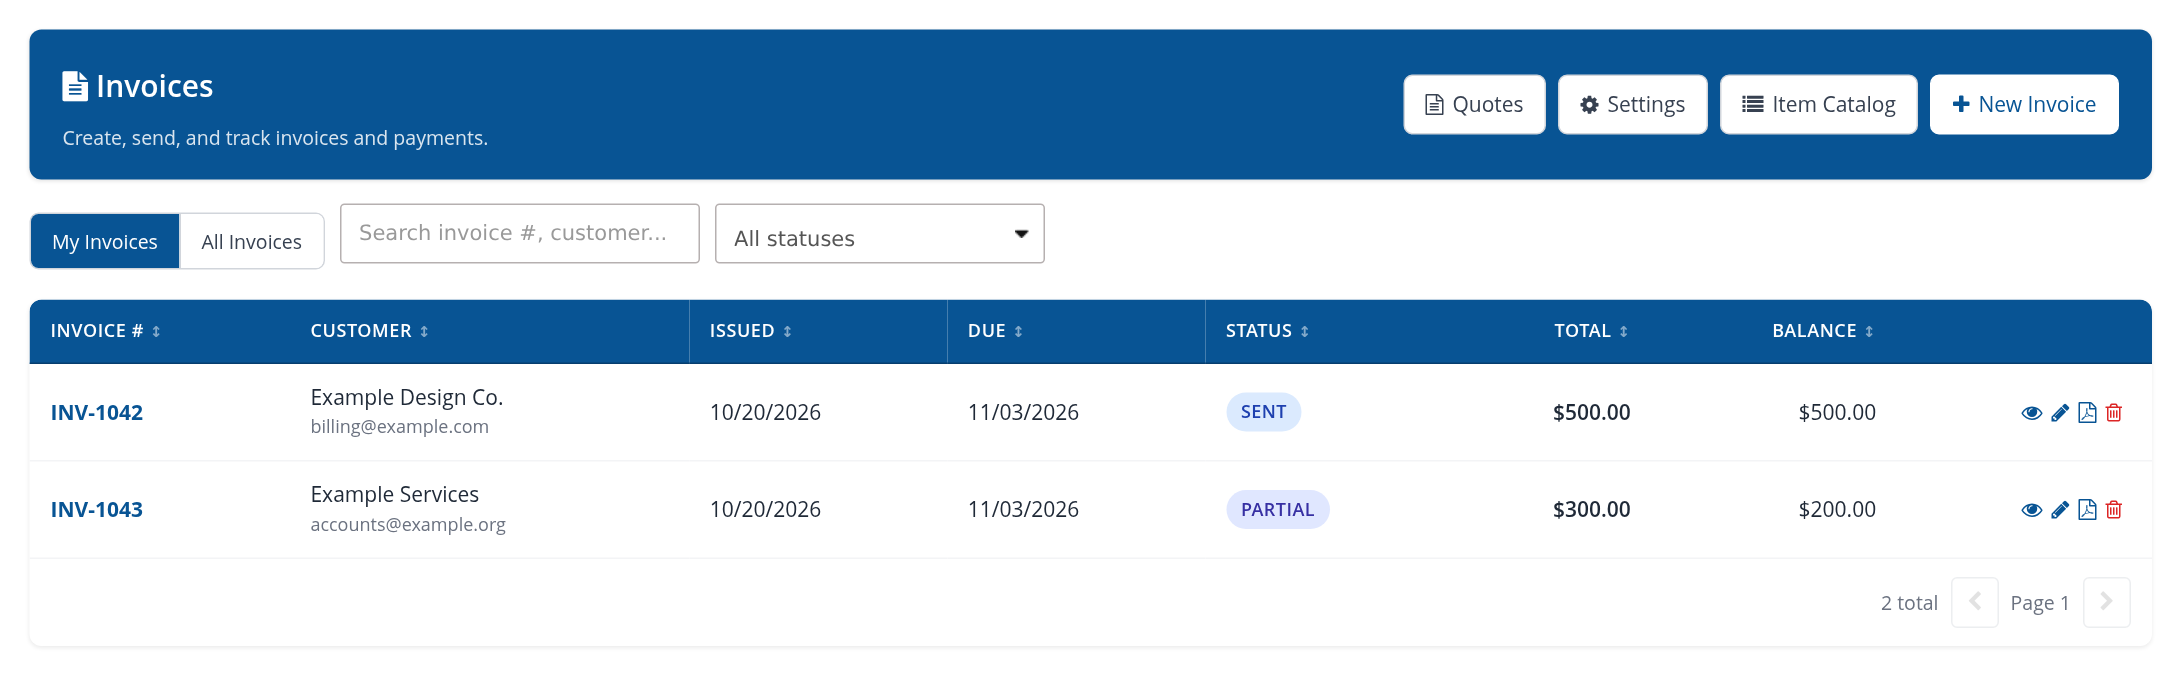Sort table by Customer column
This screenshot has height=678, width=2183.
click(369, 331)
